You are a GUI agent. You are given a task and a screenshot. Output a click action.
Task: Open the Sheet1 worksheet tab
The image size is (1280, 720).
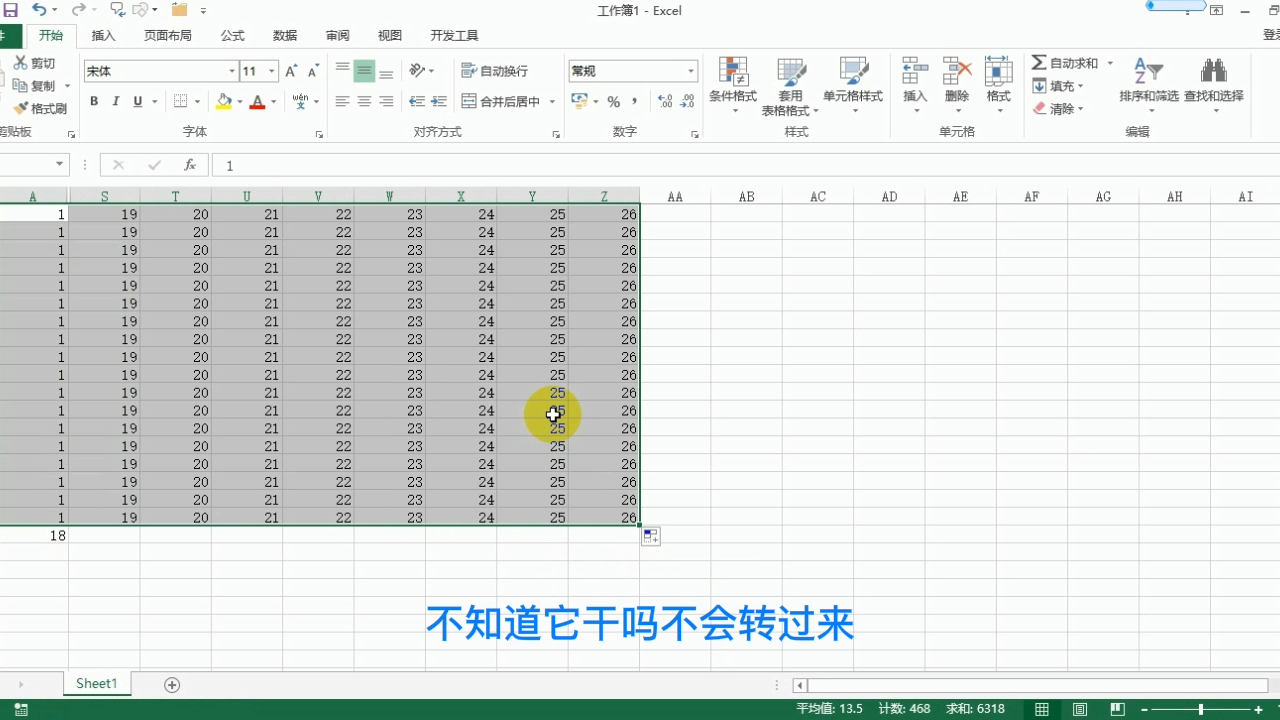pyautogui.click(x=96, y=683)
